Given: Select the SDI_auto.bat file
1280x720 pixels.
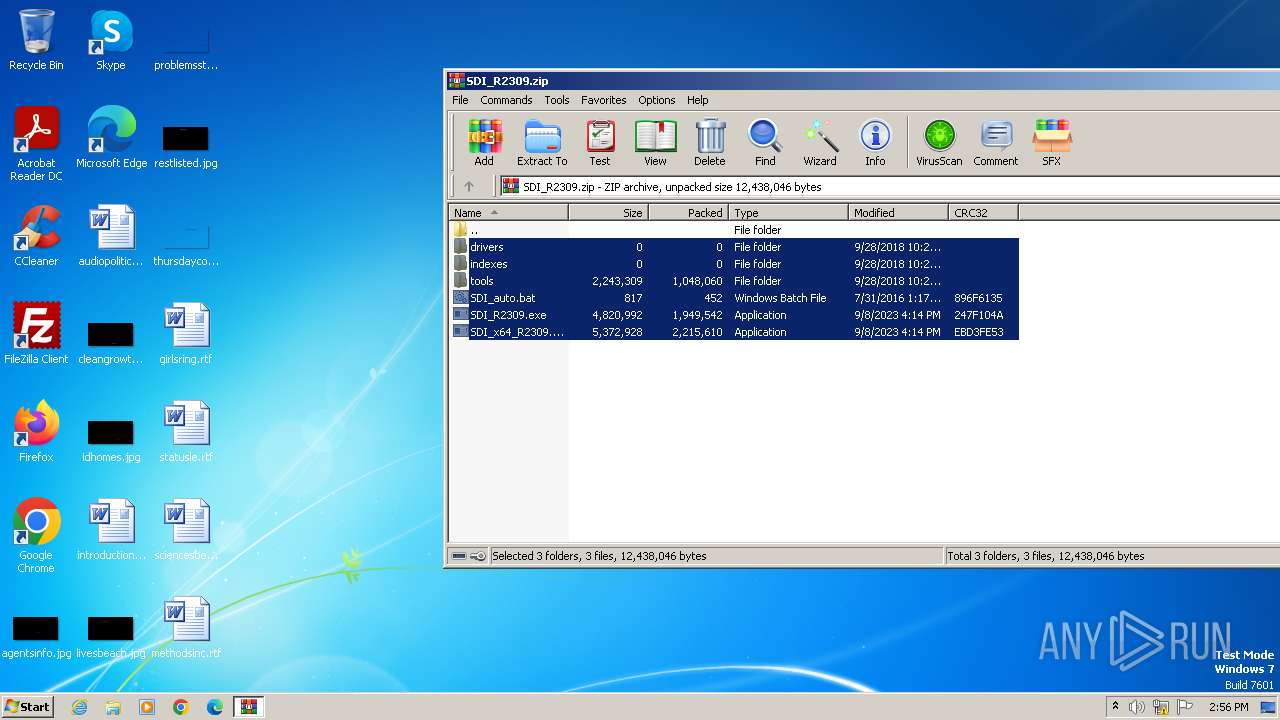Looking at the screenshot, I should click(x=734, y=298).
